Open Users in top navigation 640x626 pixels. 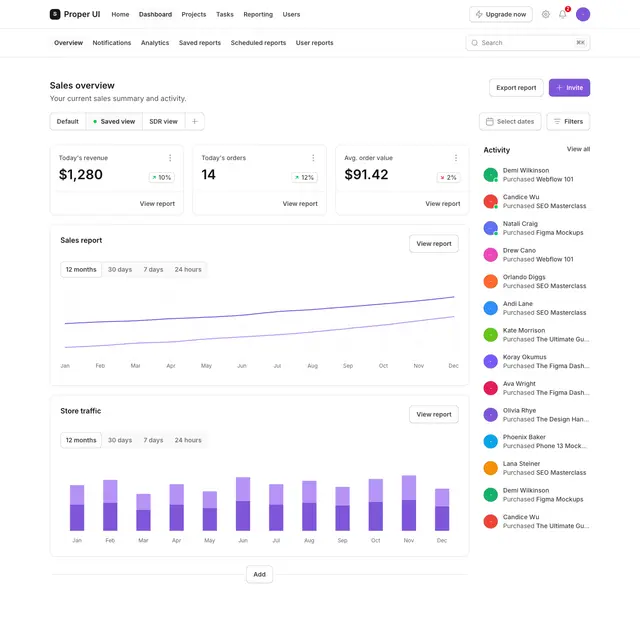291,14
